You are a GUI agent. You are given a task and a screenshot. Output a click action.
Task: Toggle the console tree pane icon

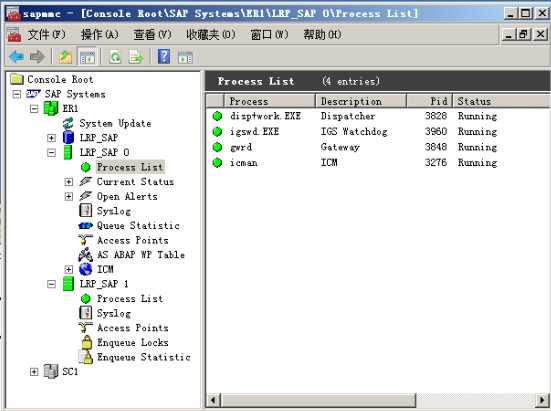coord(87,57)
